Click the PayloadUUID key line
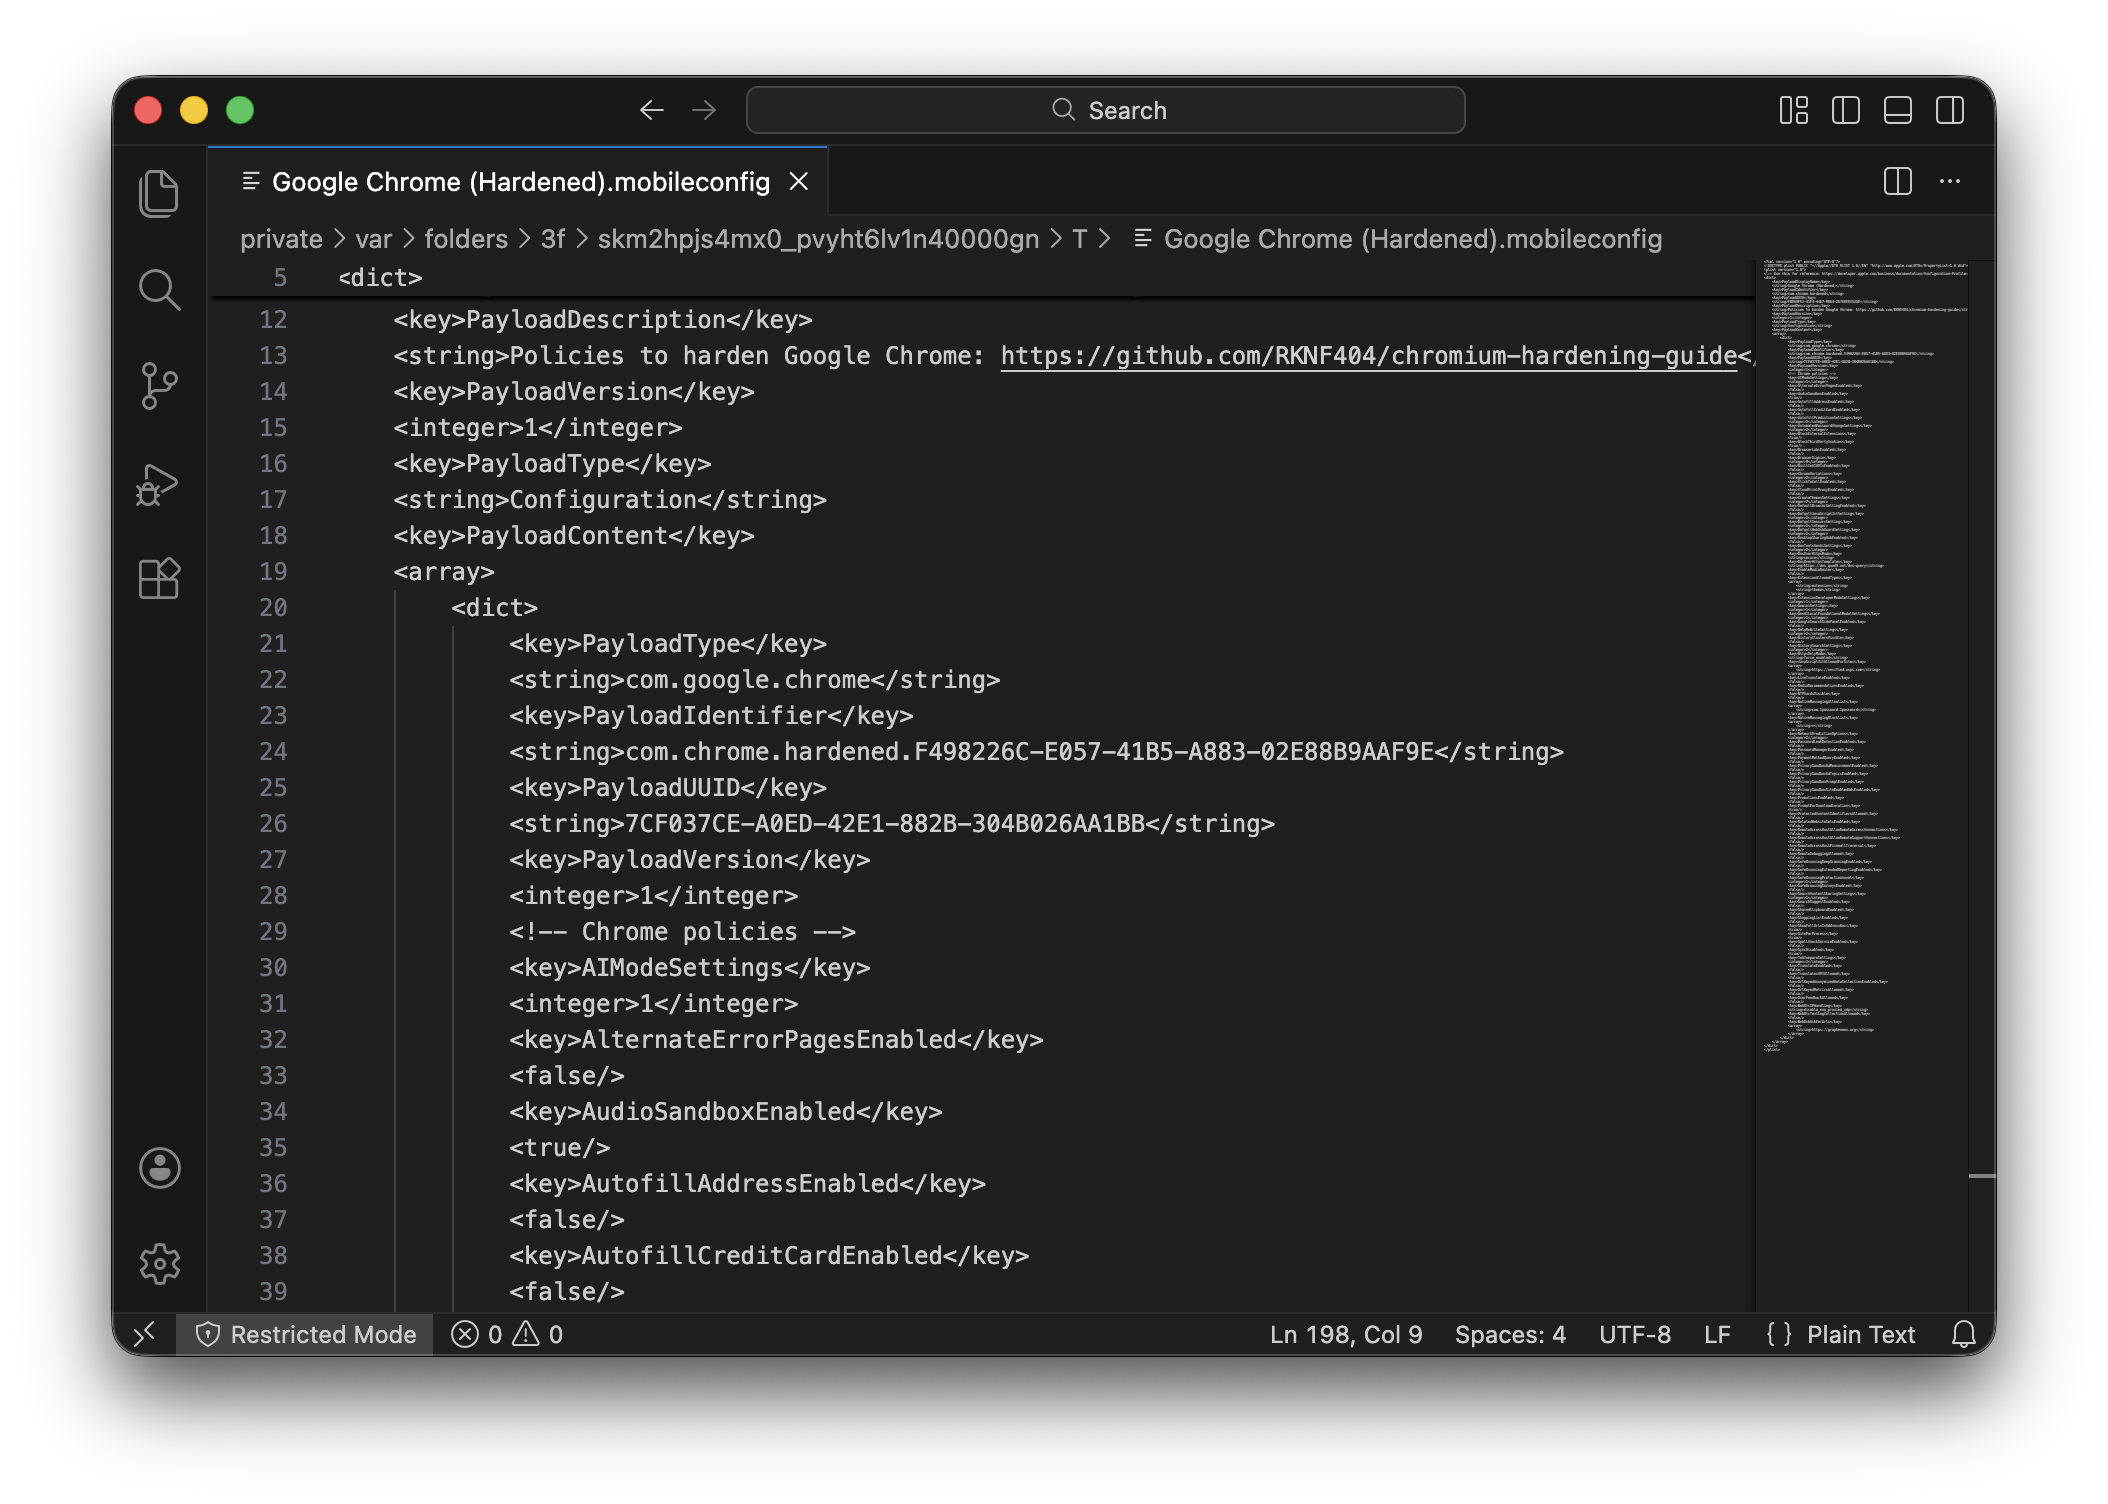This screenshot has width=2108, height=1504. point(667,787)
